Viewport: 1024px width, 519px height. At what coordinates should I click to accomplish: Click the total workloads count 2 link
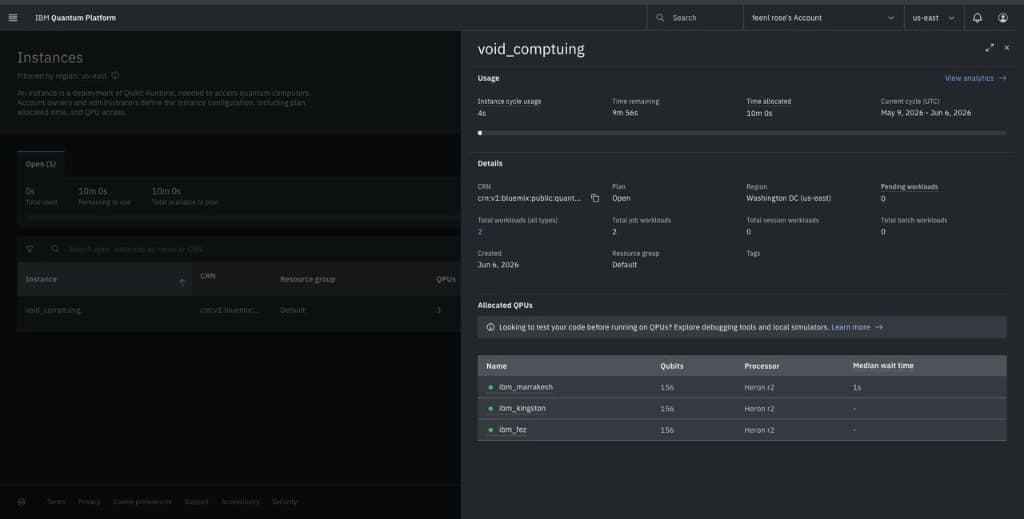[480, 232]
